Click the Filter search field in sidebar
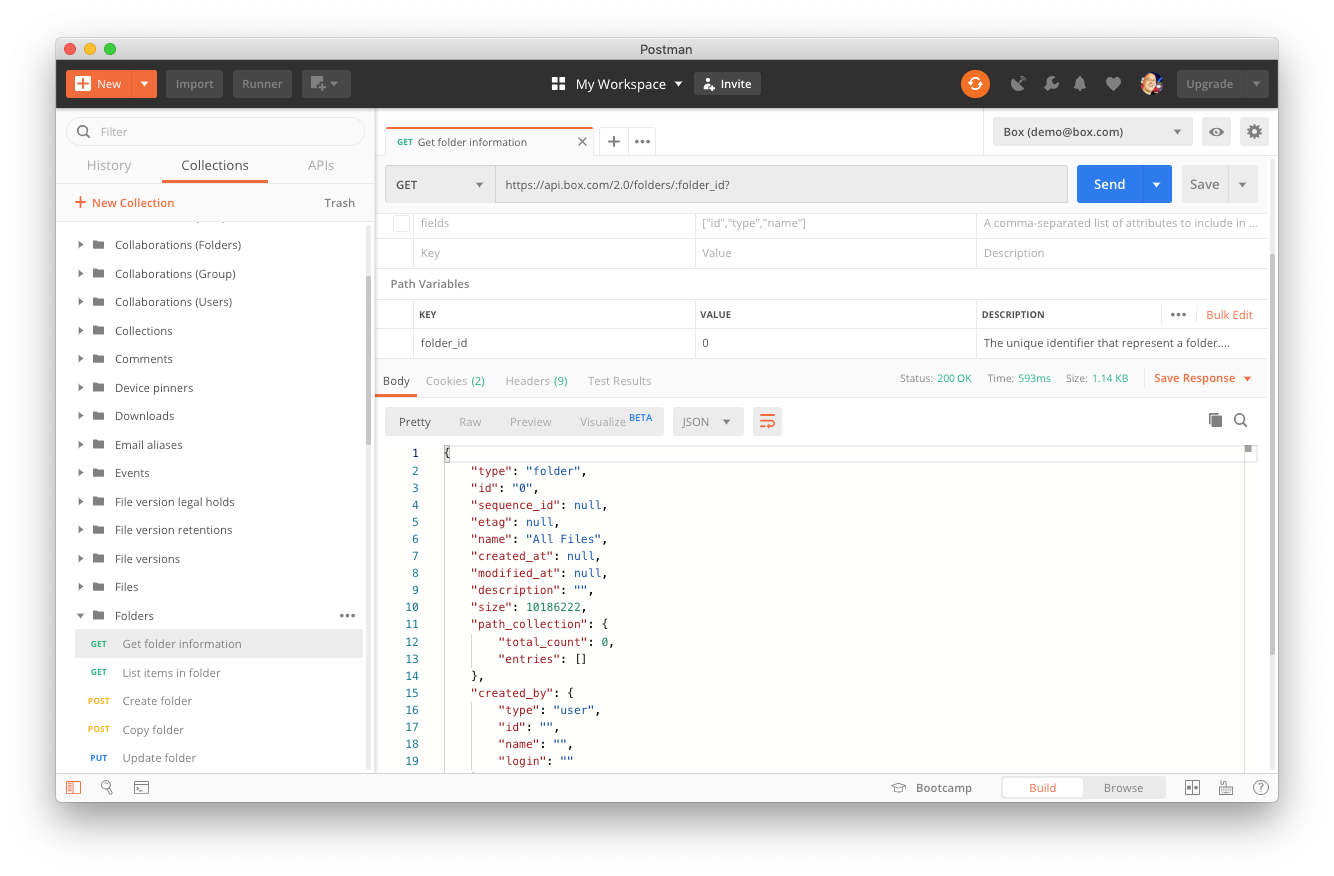1334x876 pixels. (215, 131)
